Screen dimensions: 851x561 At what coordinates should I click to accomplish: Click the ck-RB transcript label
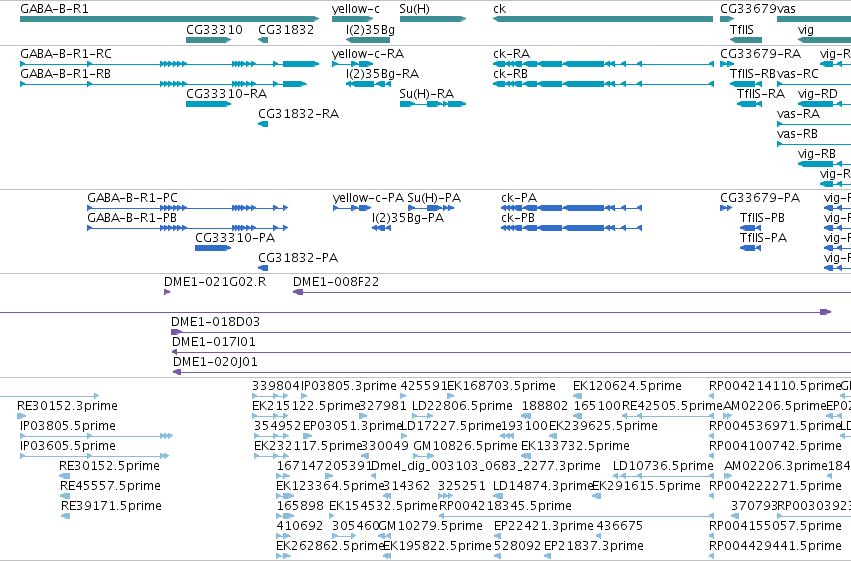(510, 74)
